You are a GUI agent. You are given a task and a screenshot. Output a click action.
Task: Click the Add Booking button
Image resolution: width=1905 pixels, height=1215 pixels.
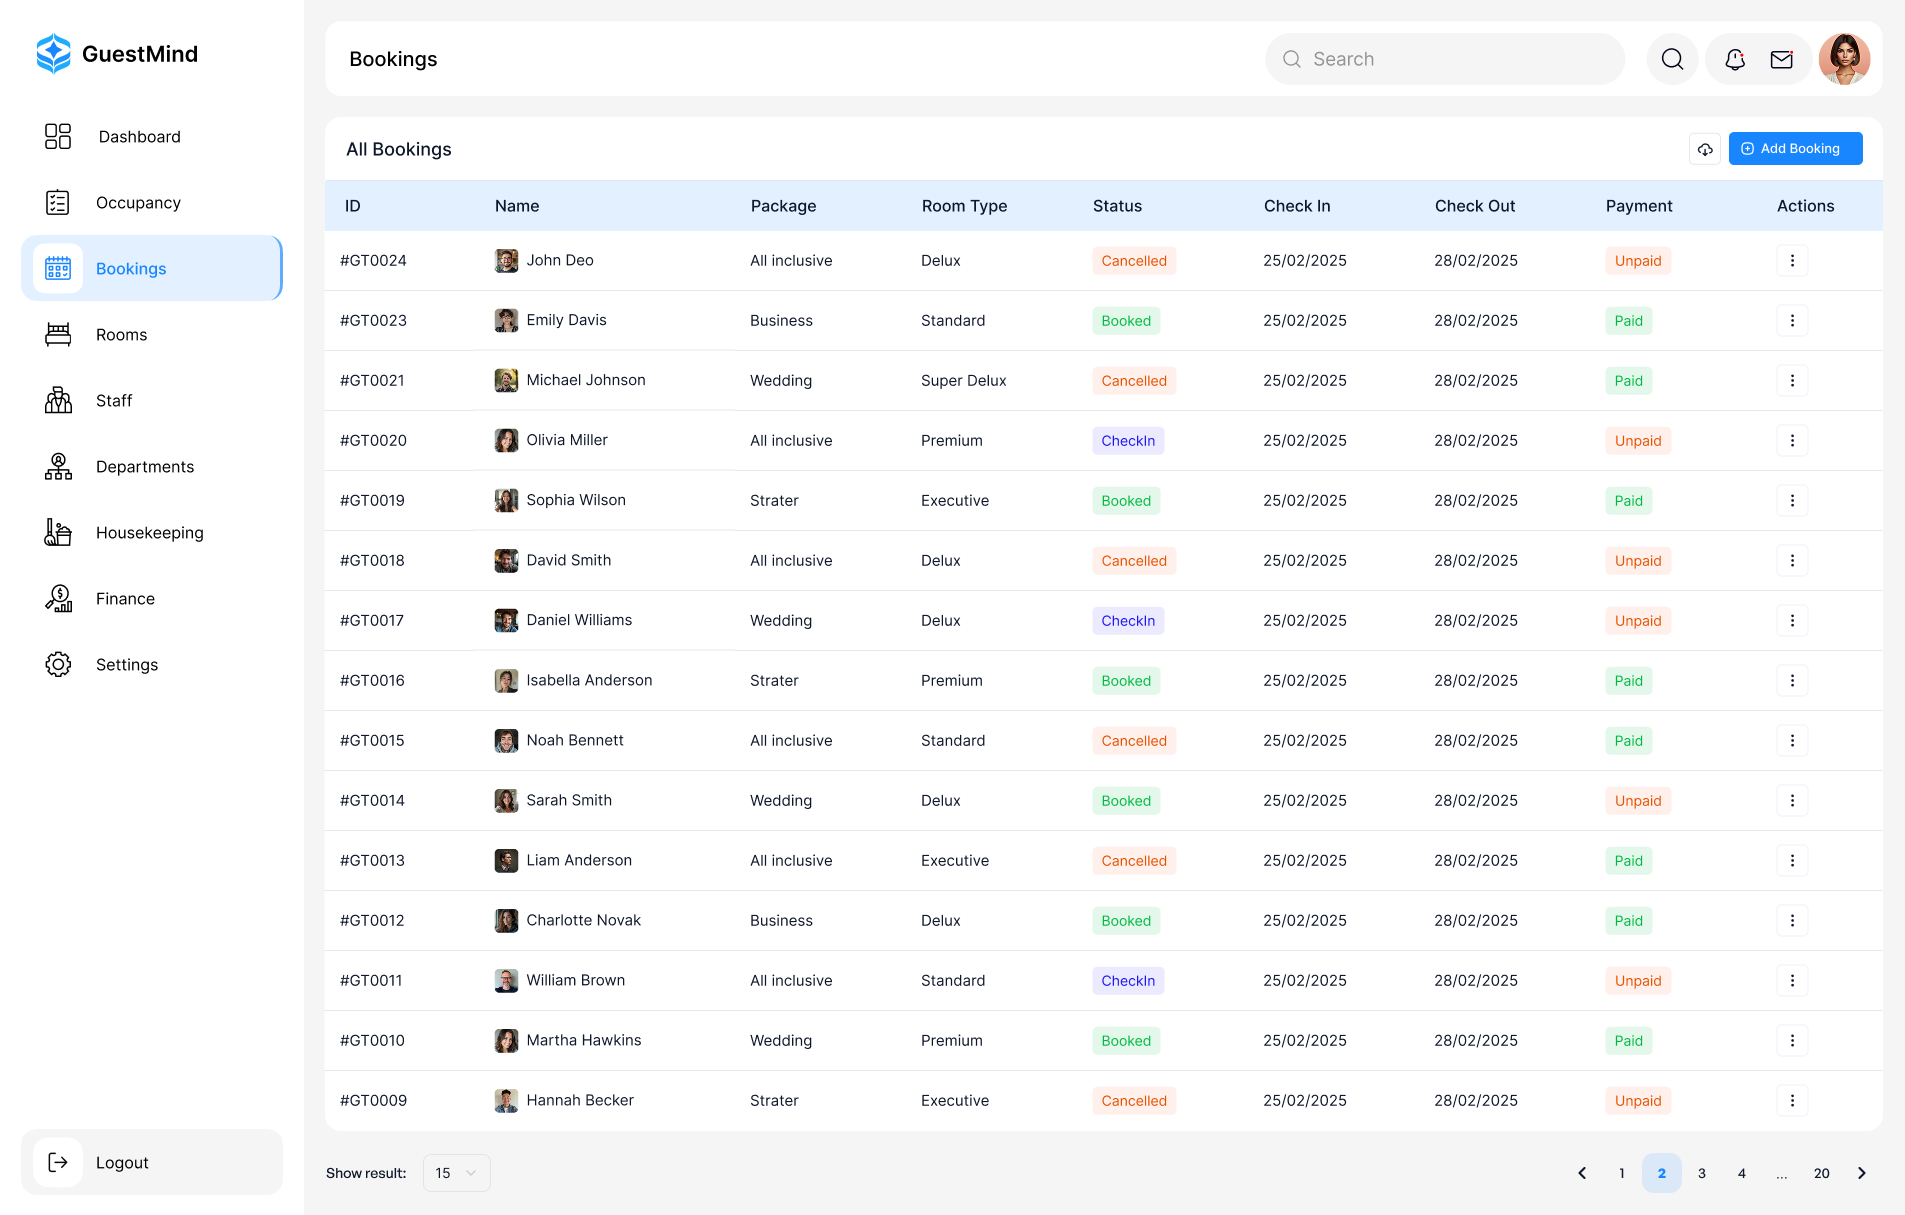1795,148
